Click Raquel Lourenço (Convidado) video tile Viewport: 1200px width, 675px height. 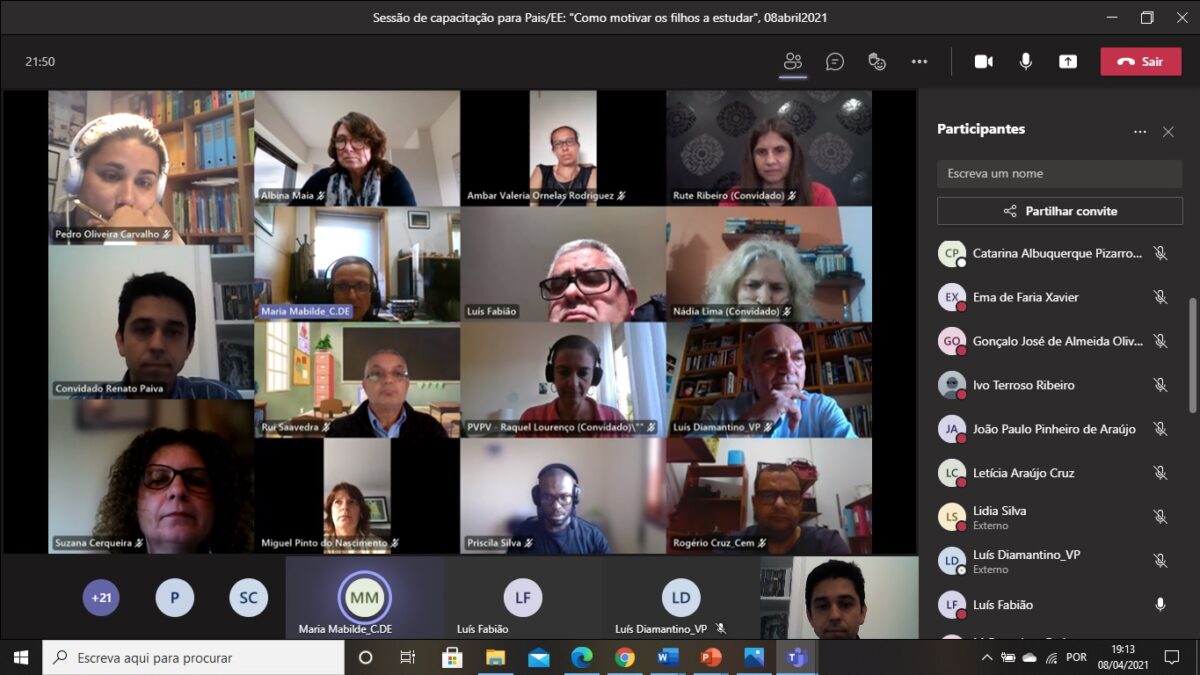[x=563, y=380]
